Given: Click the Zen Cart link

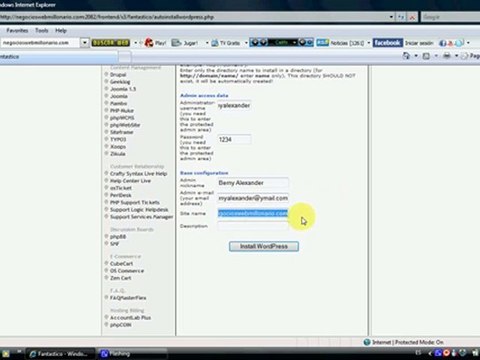Looking at the screenshot, I should tap(120, 278).
